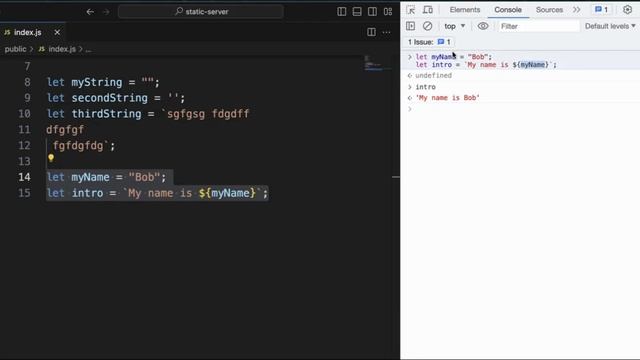Viewport: 640px width, 360px height.
Task: Open the breadcrumb ellipsis symbol item
Action: [x=88, y=49]
